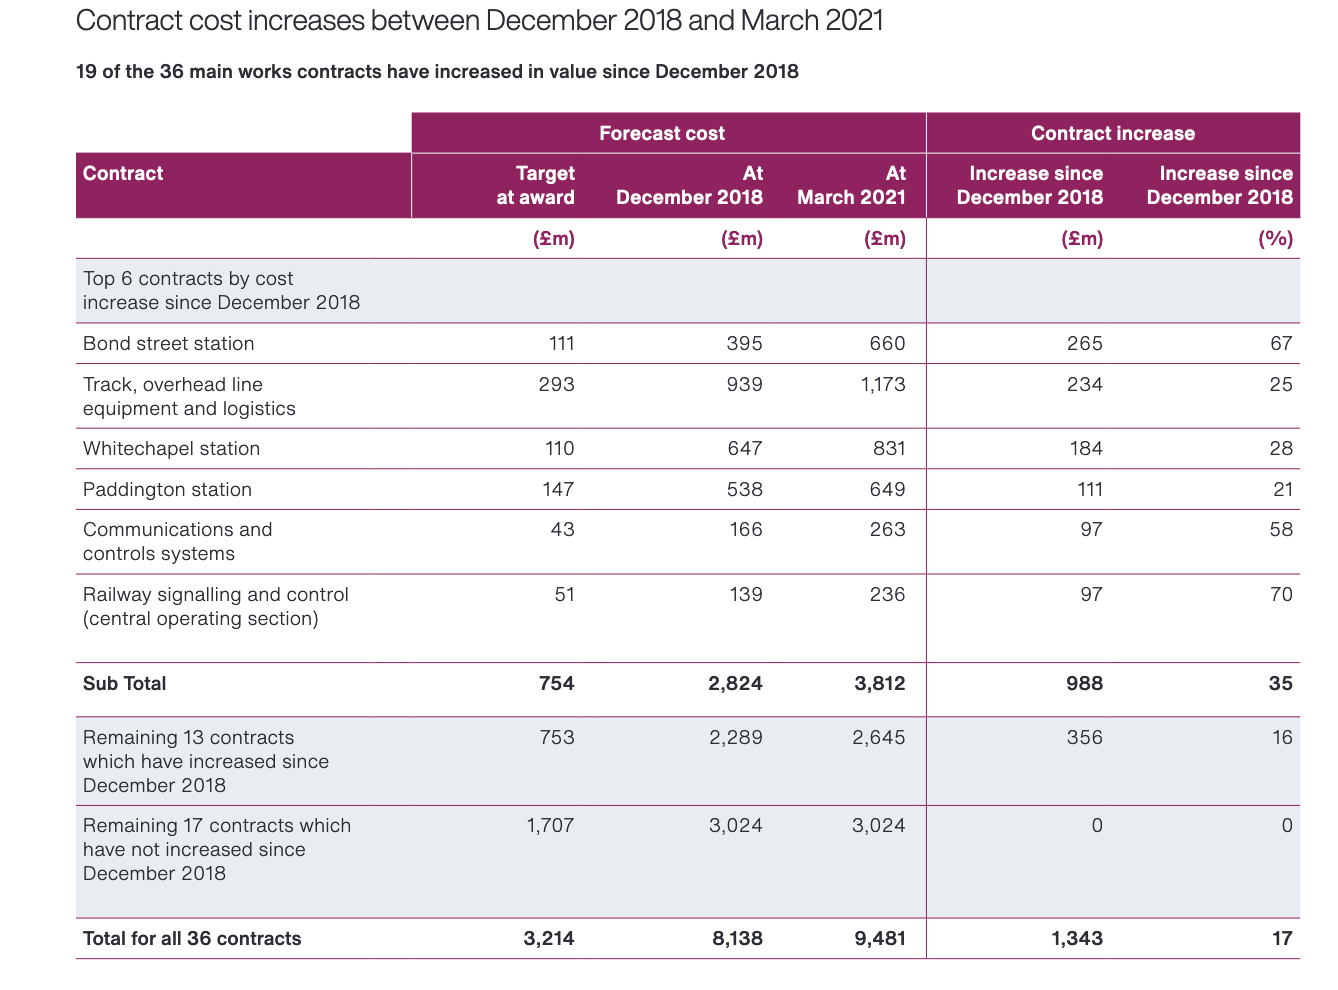
Task: Click the total value 8,138
Action: pos(738,938)
